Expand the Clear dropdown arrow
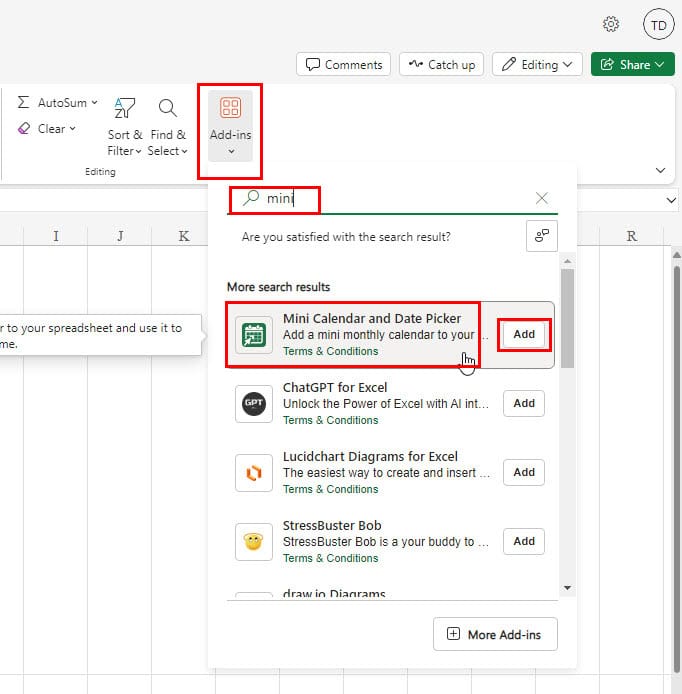 [73, 128]
